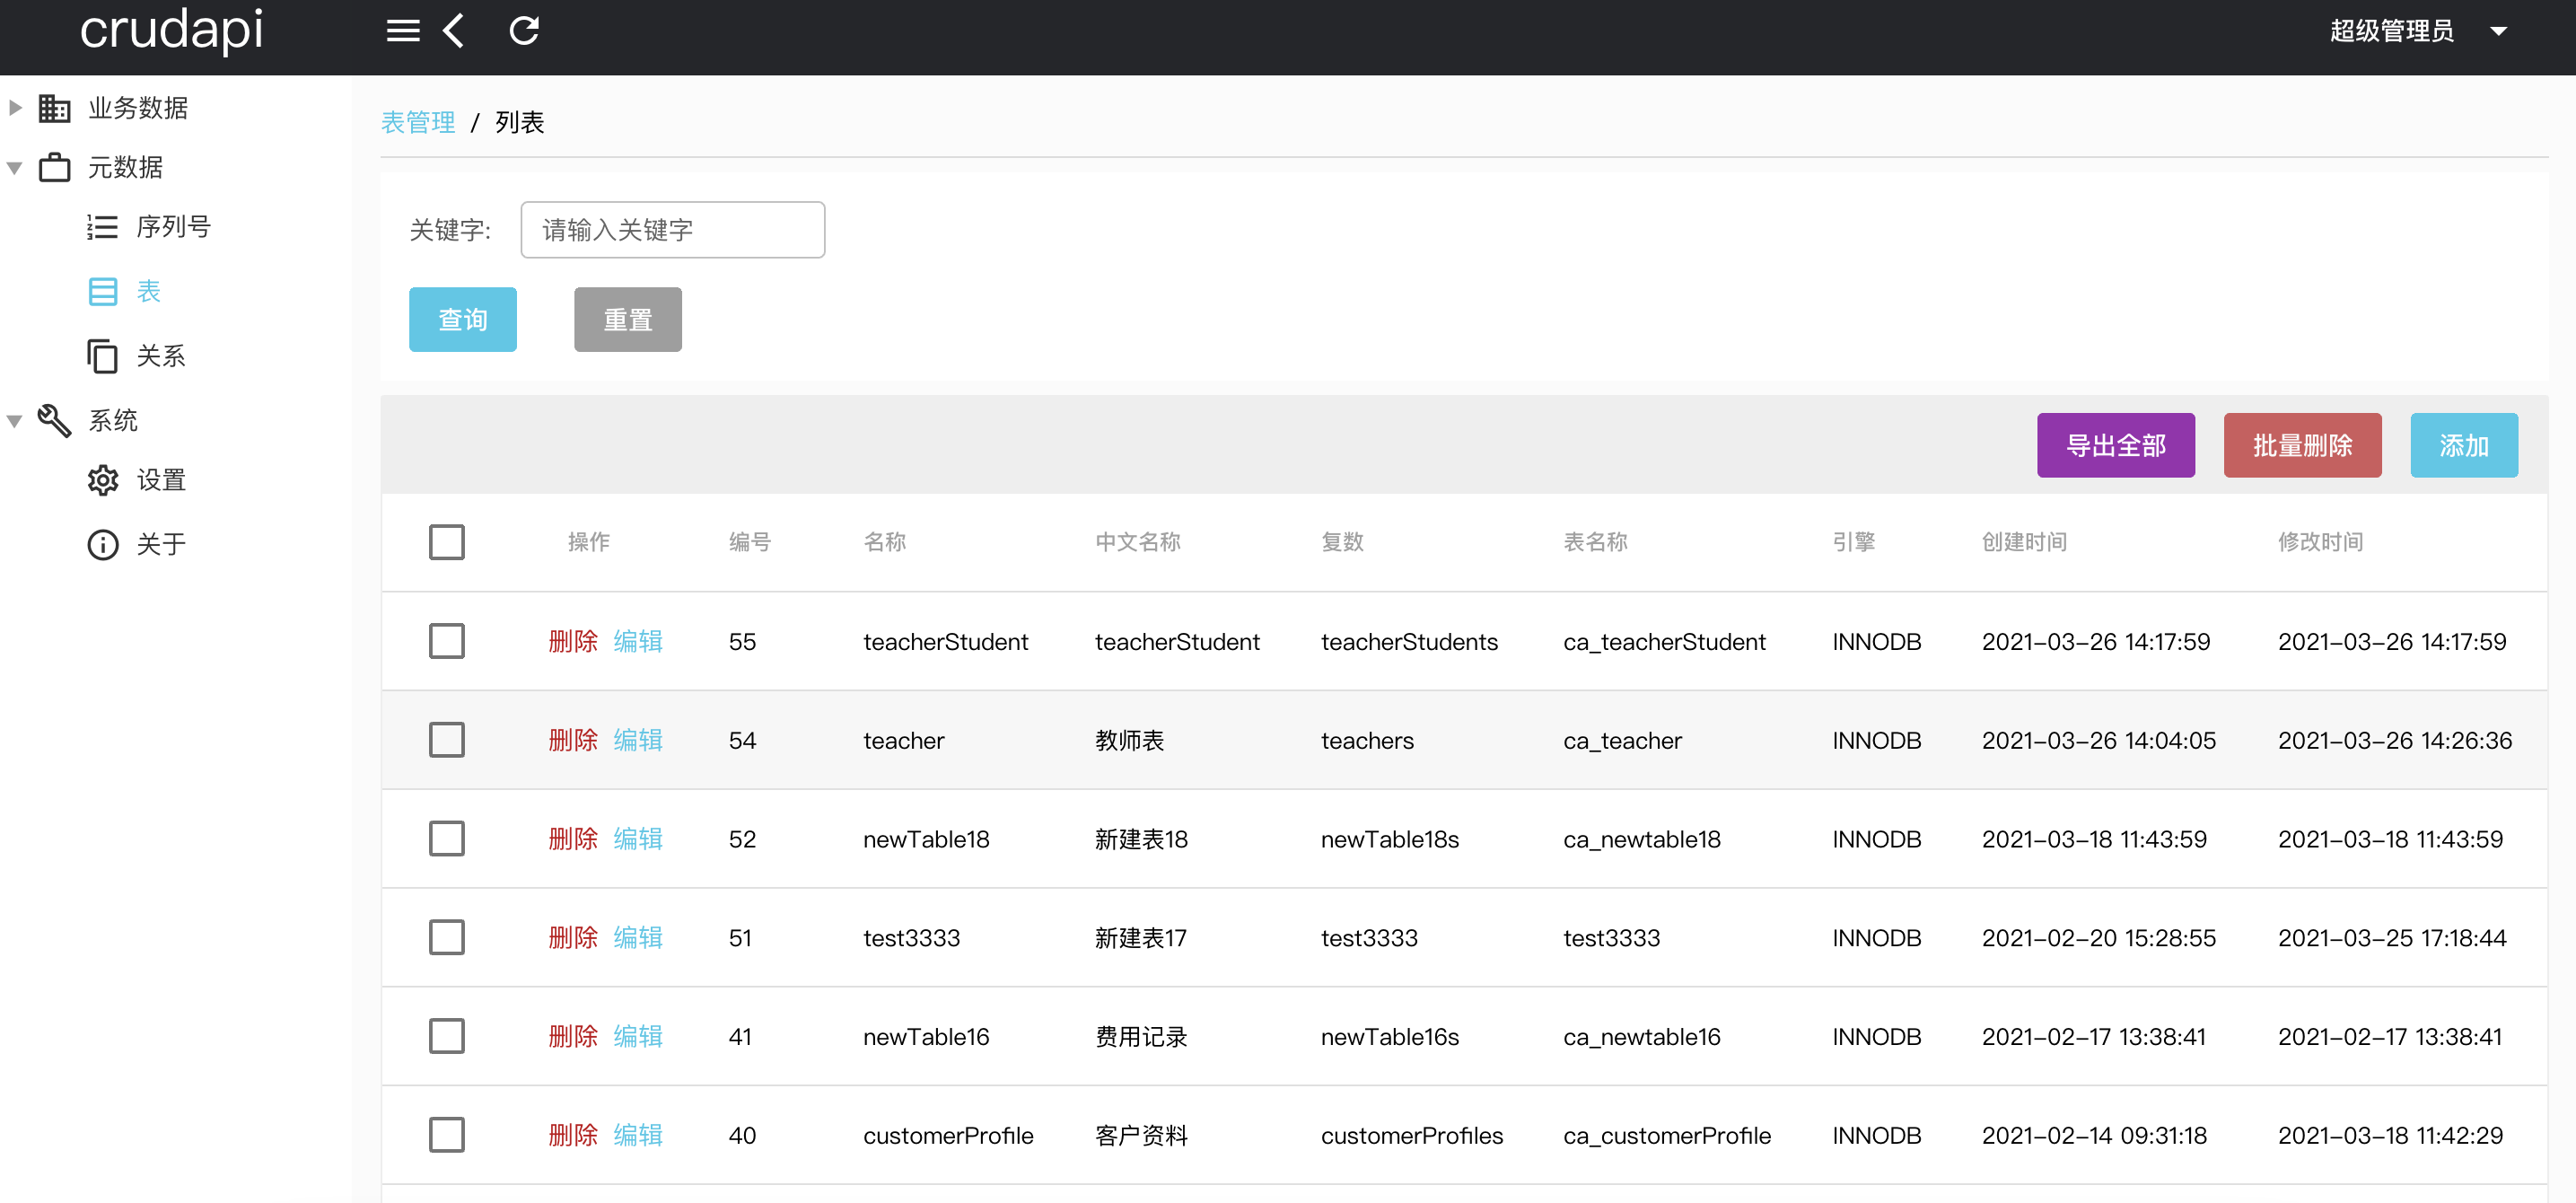
Task: Focus the 关键字 keyword input field
Action: pyautogui.click(x=672, y=230)
